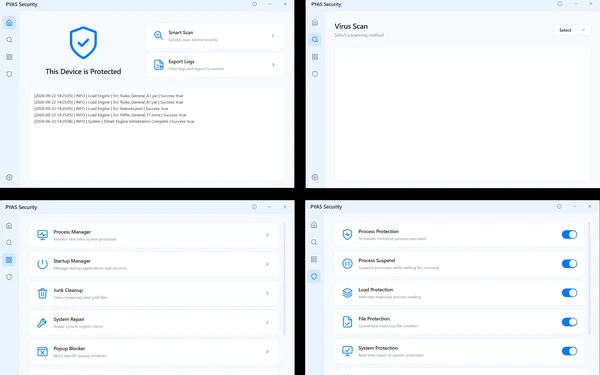Go to home icon in tools window sidebar
Screen dimensions: 600x375
click(9, 225)
